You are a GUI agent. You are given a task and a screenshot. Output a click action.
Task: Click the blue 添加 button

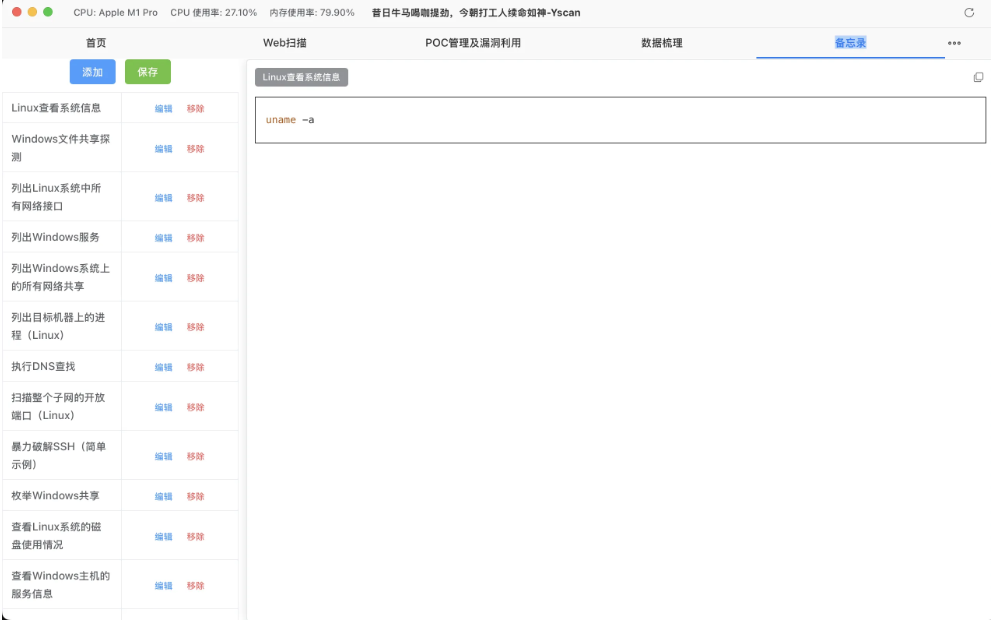click(92, 72)
